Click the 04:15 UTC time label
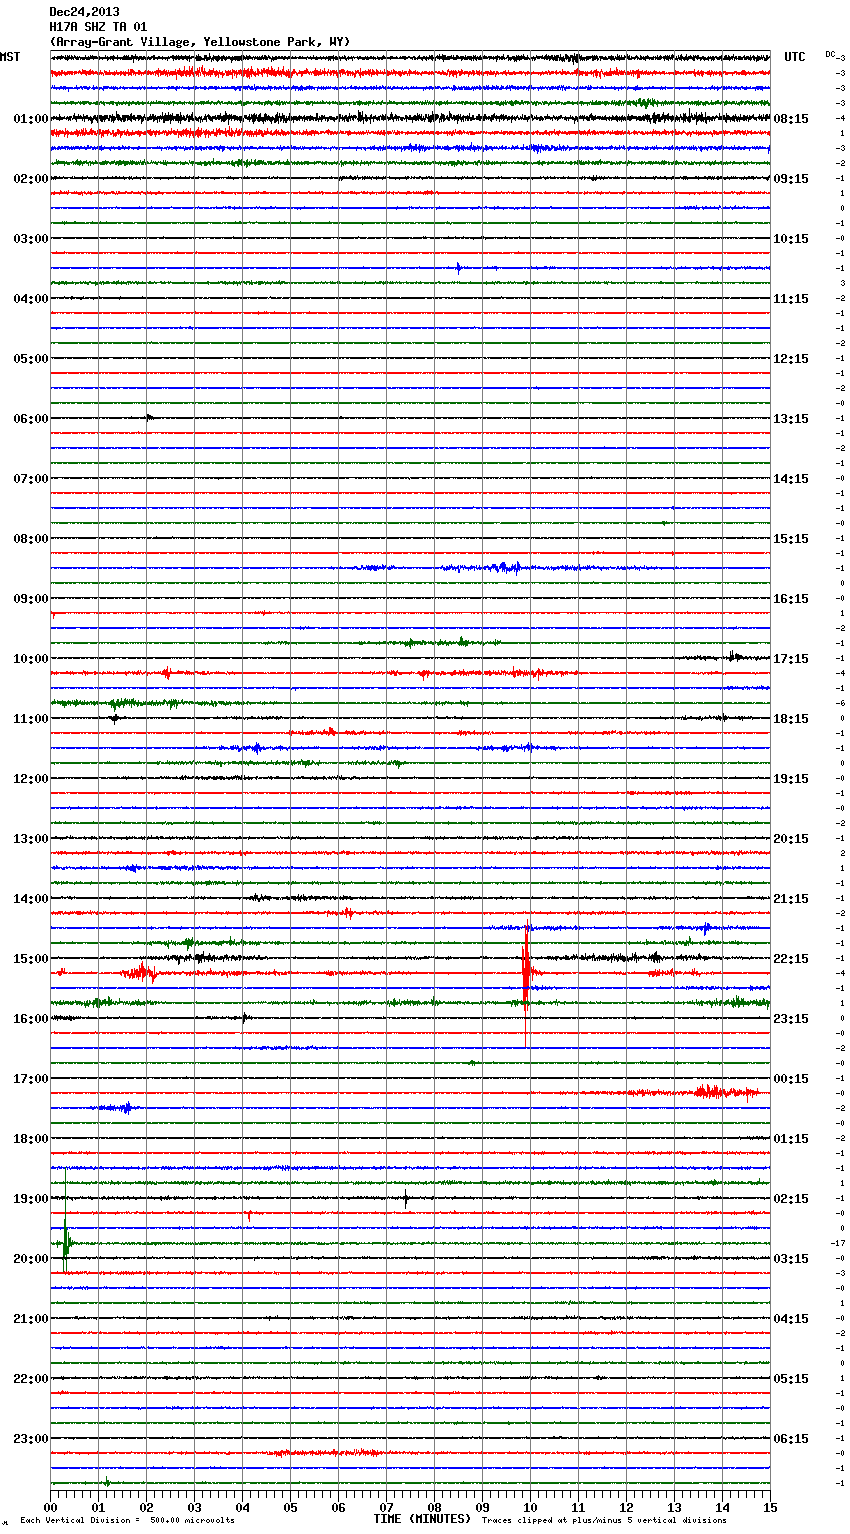Viewport: 850px width, 1534px height. [791, 1319]
